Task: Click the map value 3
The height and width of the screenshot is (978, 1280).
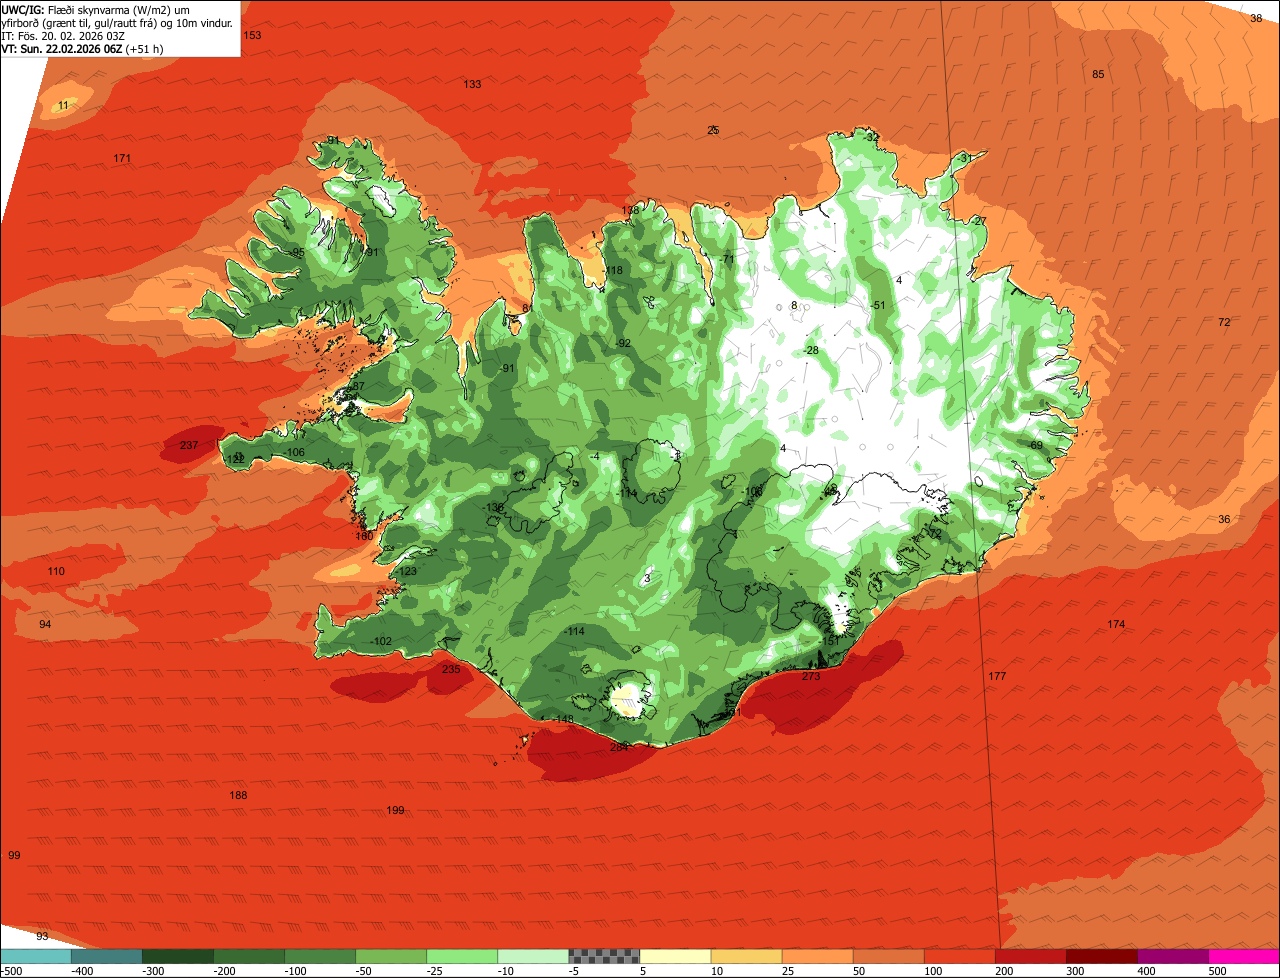Action: click(647, 578)
